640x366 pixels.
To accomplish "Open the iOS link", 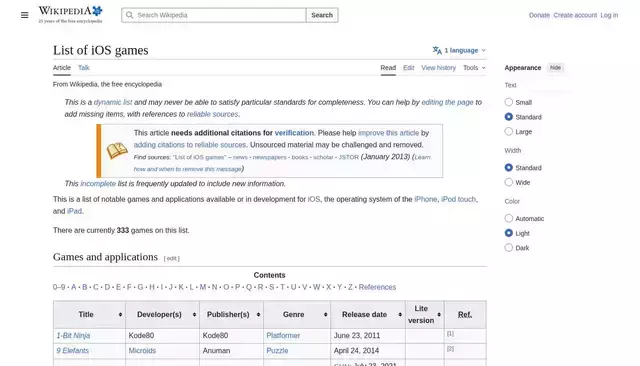I will (x=314, y=199).
